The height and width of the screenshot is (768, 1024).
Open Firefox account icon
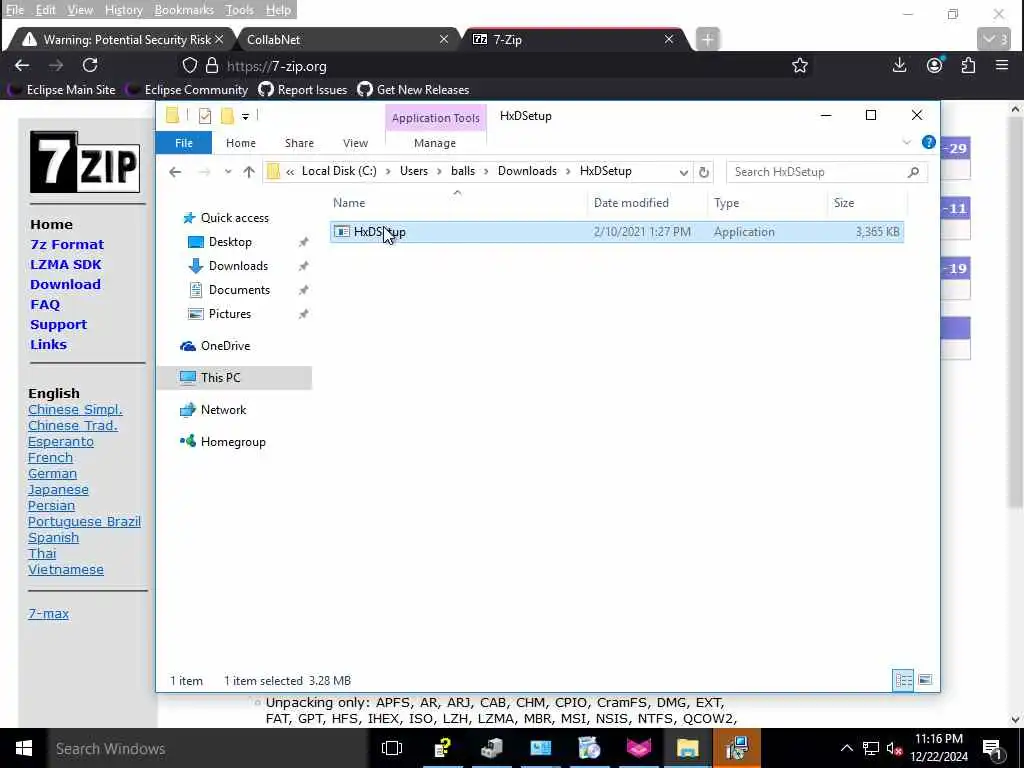(935, 65)
